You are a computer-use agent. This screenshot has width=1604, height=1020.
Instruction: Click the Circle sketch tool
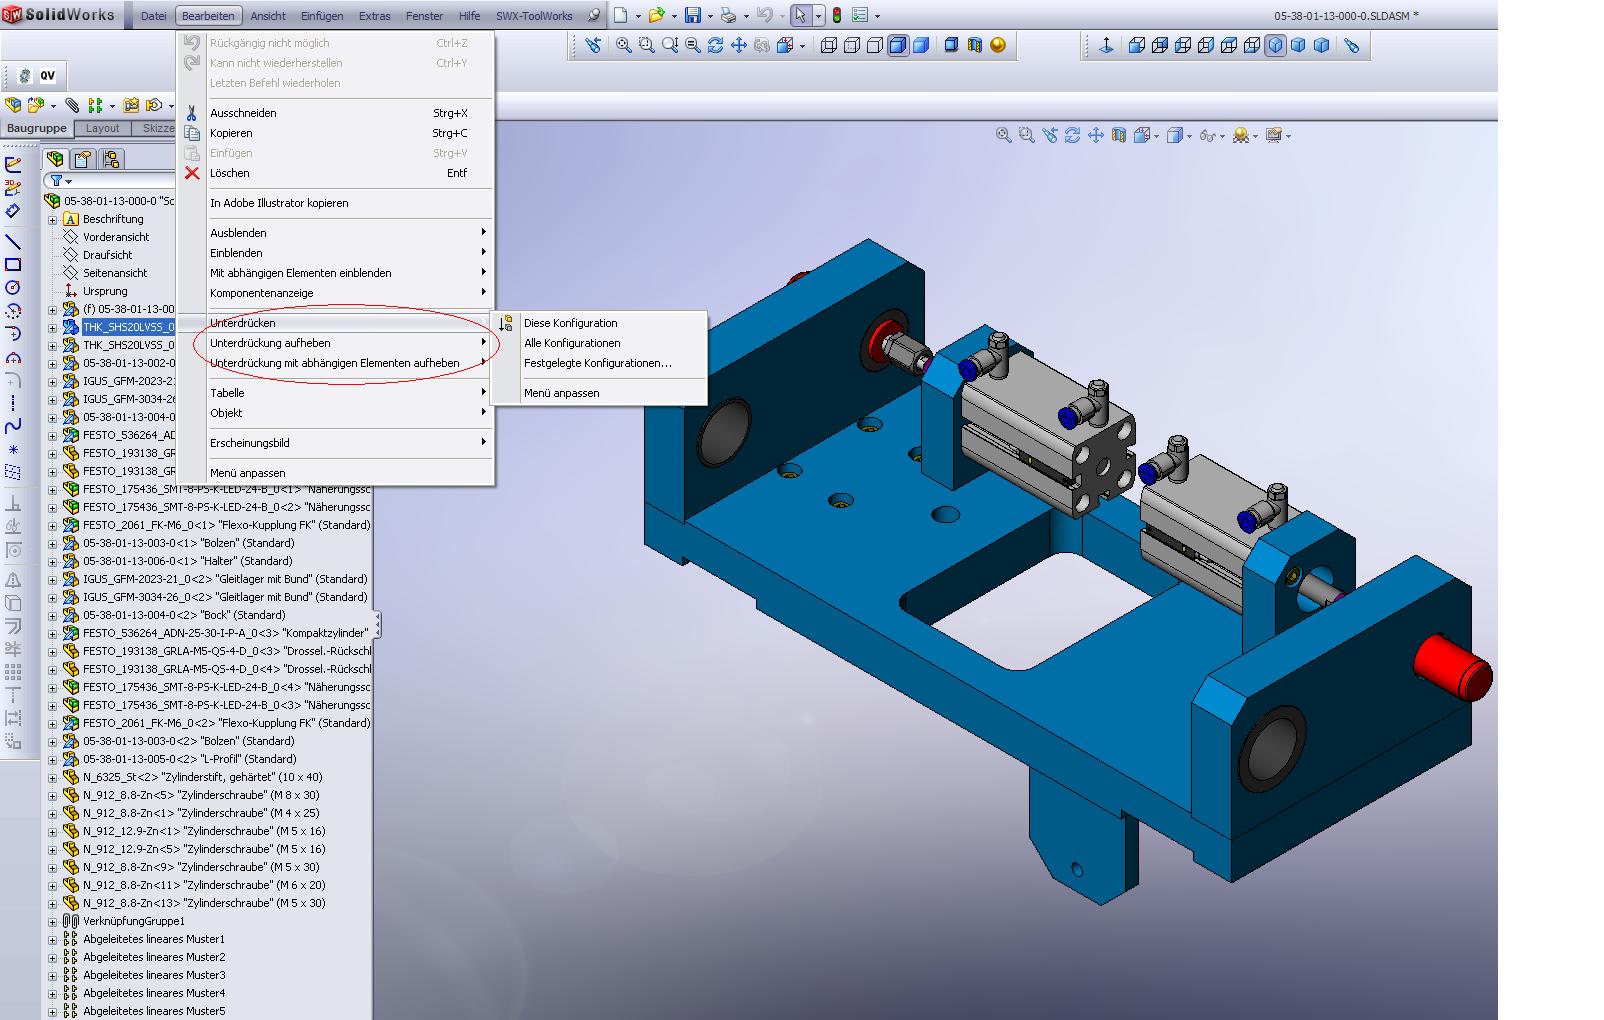pos(13,288)
